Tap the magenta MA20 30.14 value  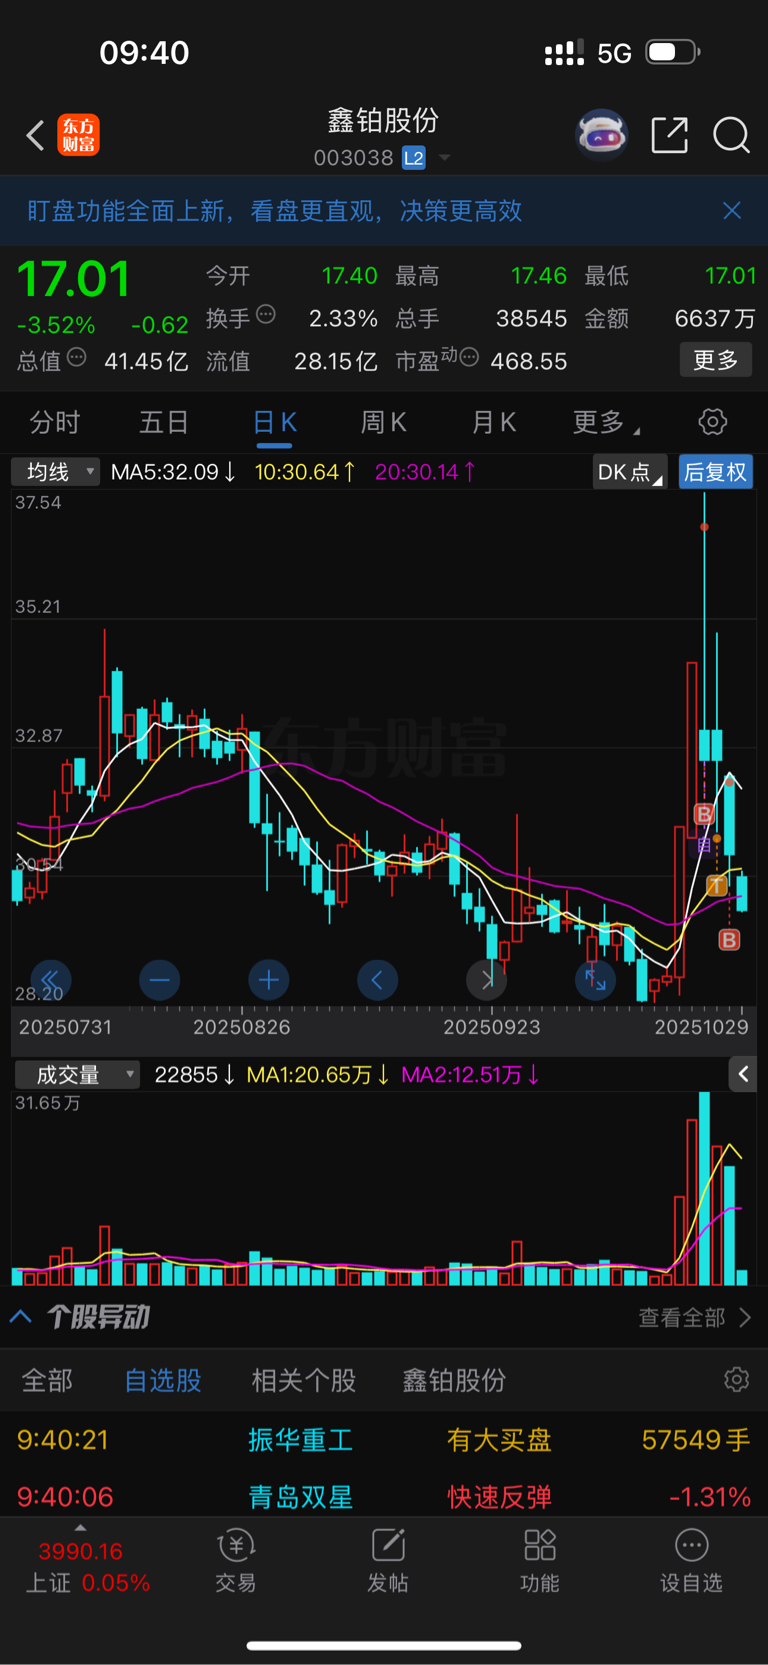tap(425, 472)
